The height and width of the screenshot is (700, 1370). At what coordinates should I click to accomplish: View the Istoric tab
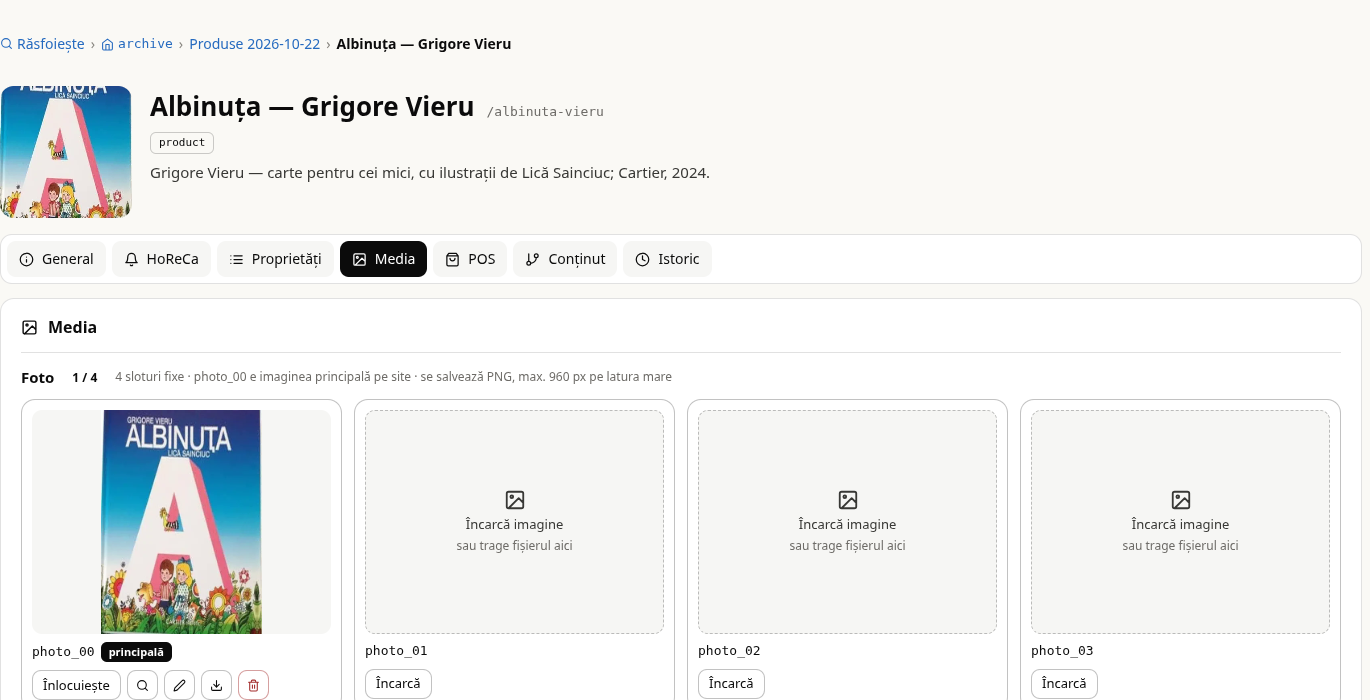[667, 259]
